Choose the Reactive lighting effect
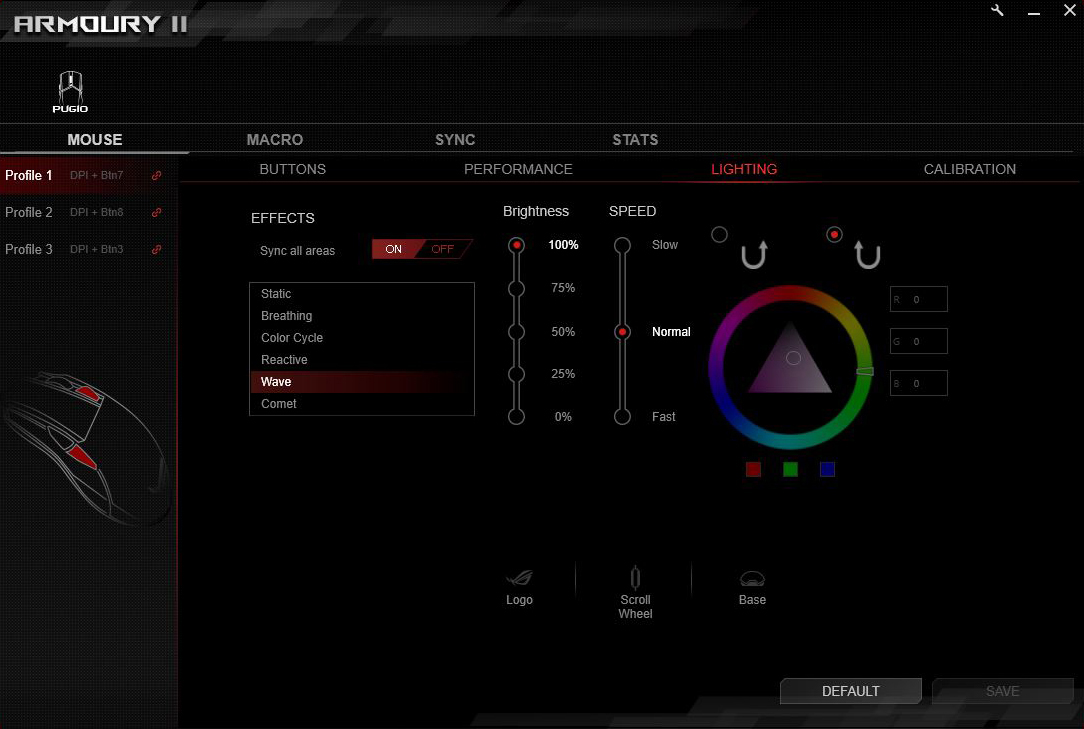The height and width of the screenshot is (729, 1084). (x=362, y=360)
